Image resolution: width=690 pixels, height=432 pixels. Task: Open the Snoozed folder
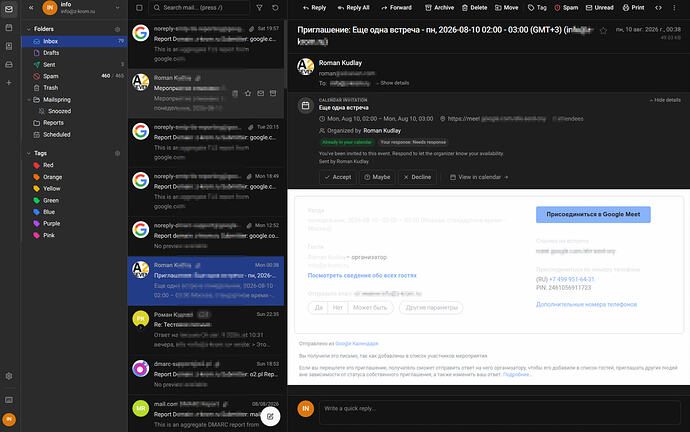(74, 111)
